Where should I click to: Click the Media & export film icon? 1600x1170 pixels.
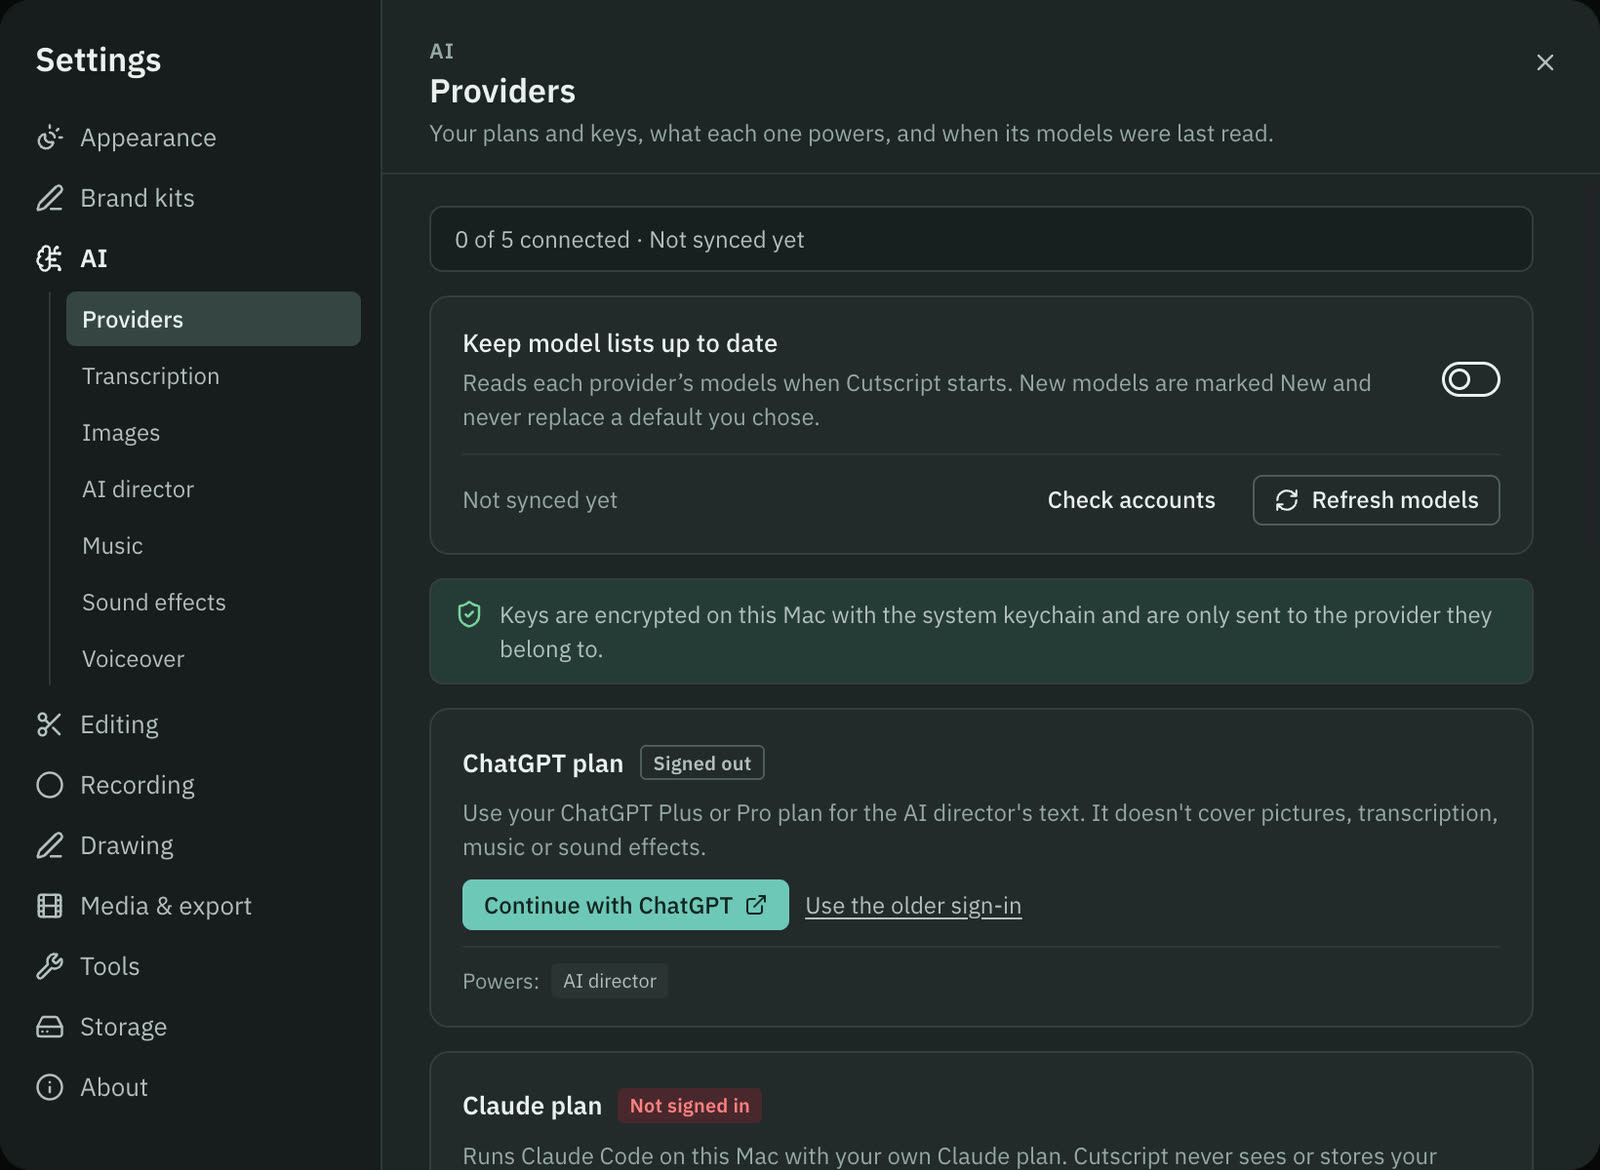click(x=49, y=906)
